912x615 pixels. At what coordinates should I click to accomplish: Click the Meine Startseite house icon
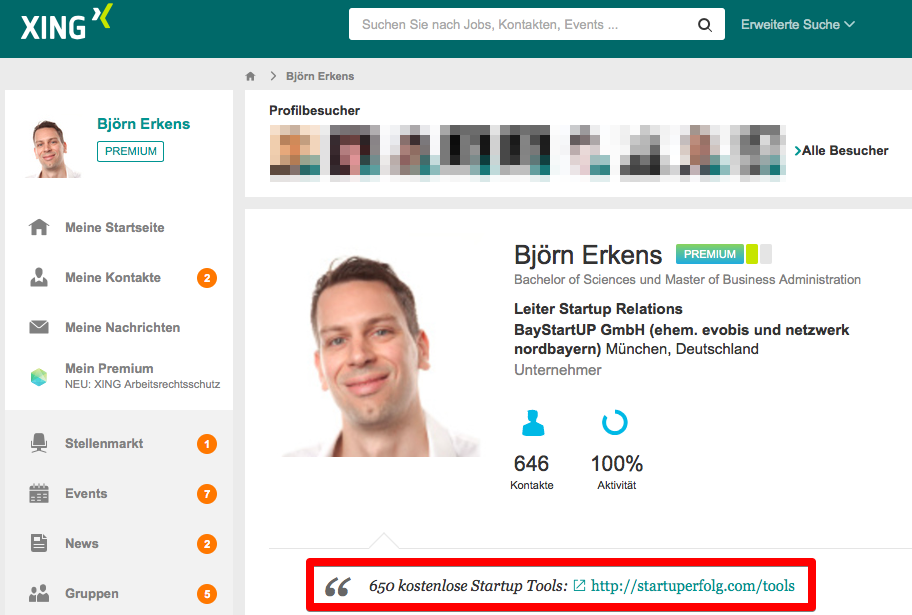[39, 228]
